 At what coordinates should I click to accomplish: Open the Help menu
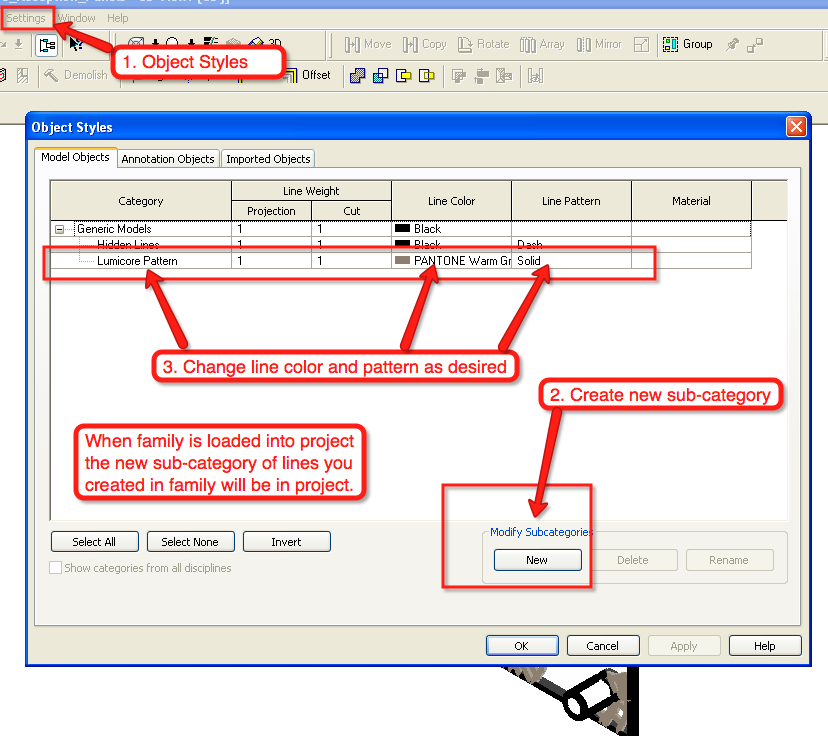coord(117,18)
